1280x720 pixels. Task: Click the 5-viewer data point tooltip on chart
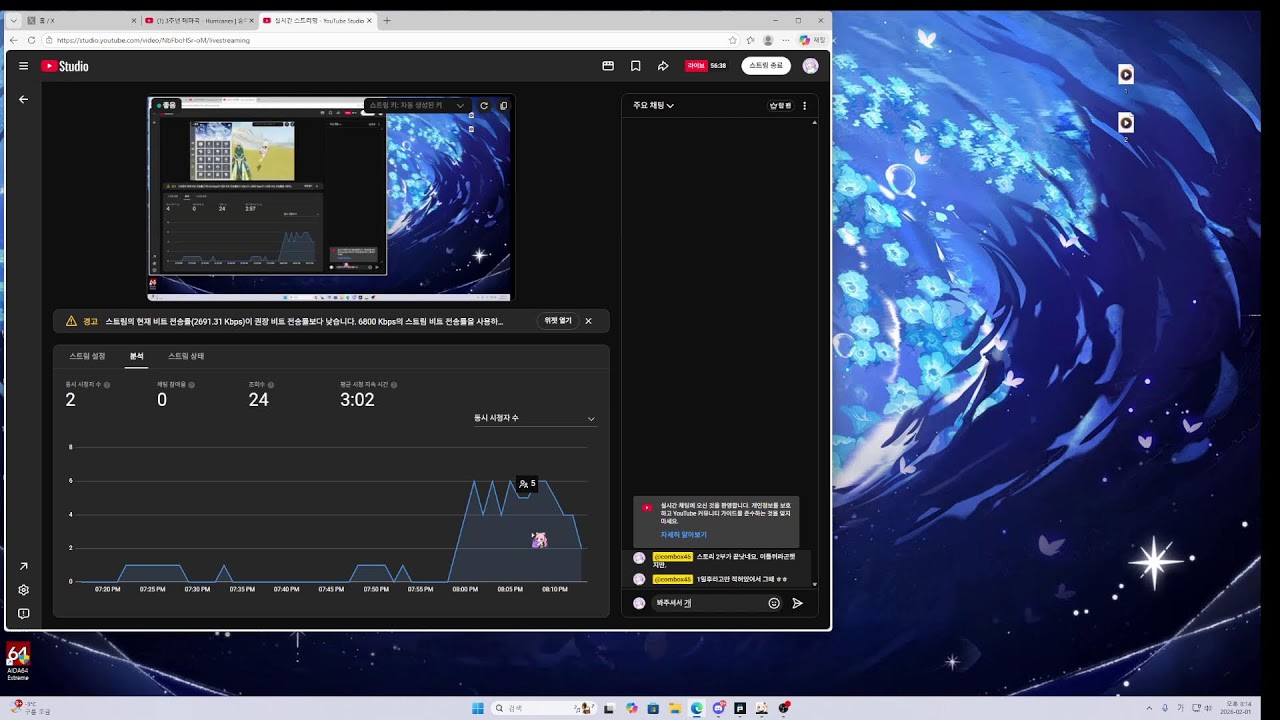pos(527,484)
